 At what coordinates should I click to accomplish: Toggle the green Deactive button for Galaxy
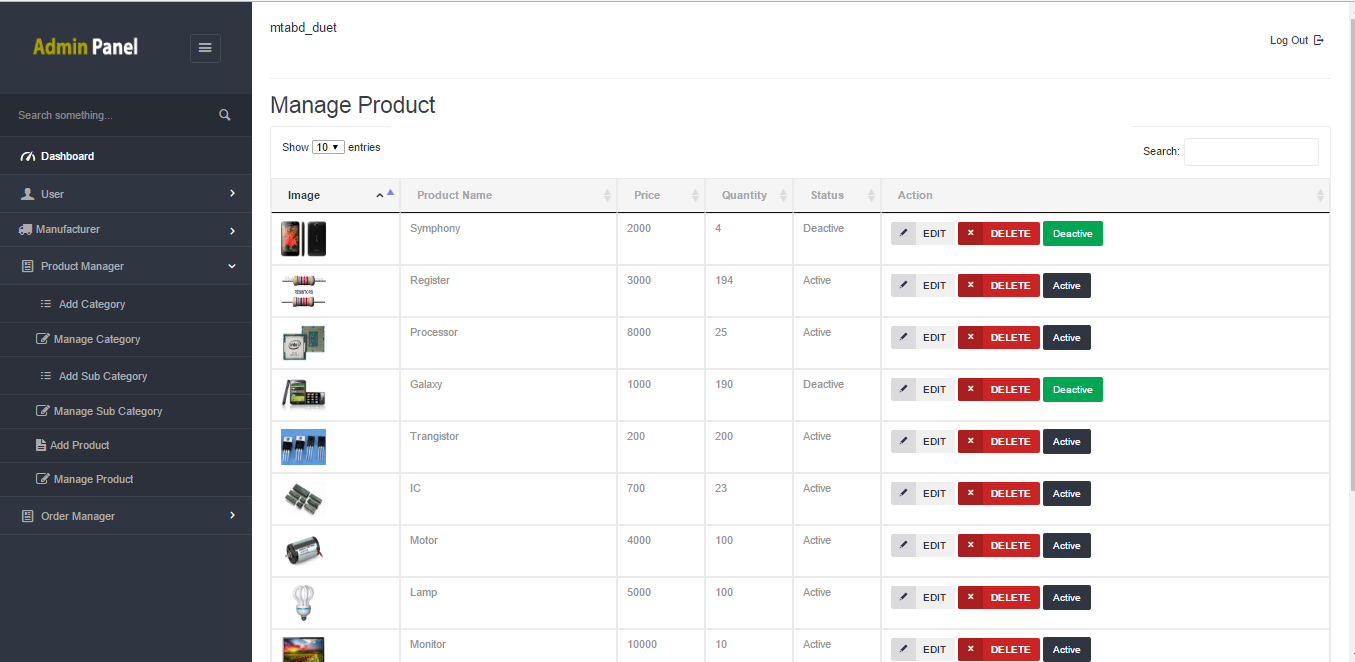point(1072,389)
